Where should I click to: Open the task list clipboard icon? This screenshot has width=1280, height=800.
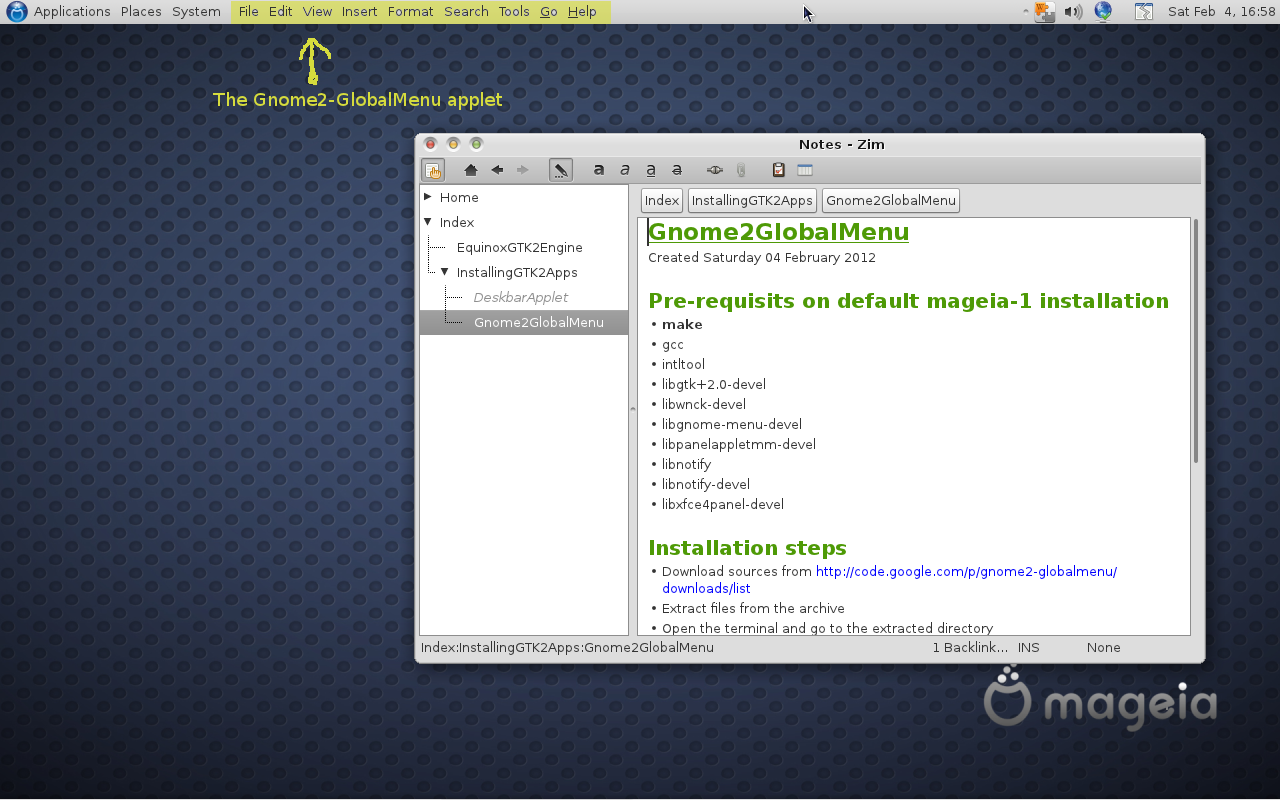pos(778,170)
